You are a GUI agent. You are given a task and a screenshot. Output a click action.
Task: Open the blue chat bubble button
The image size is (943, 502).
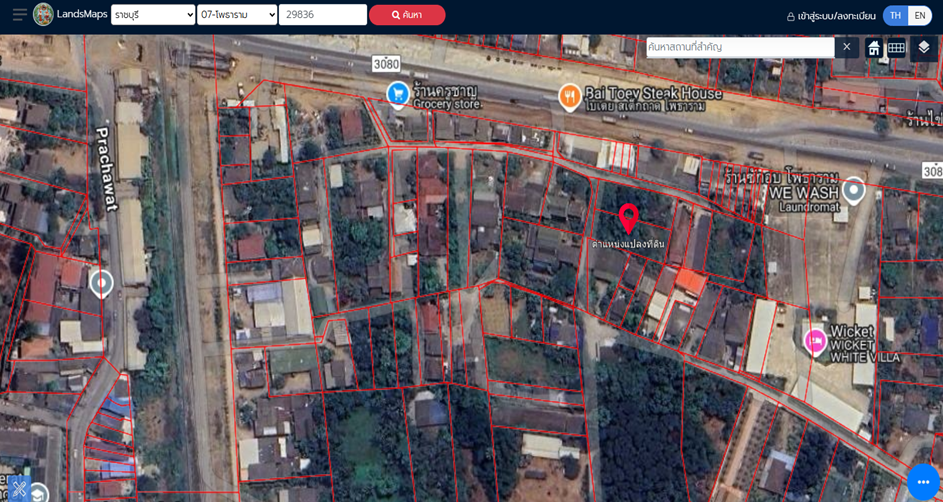923,482
